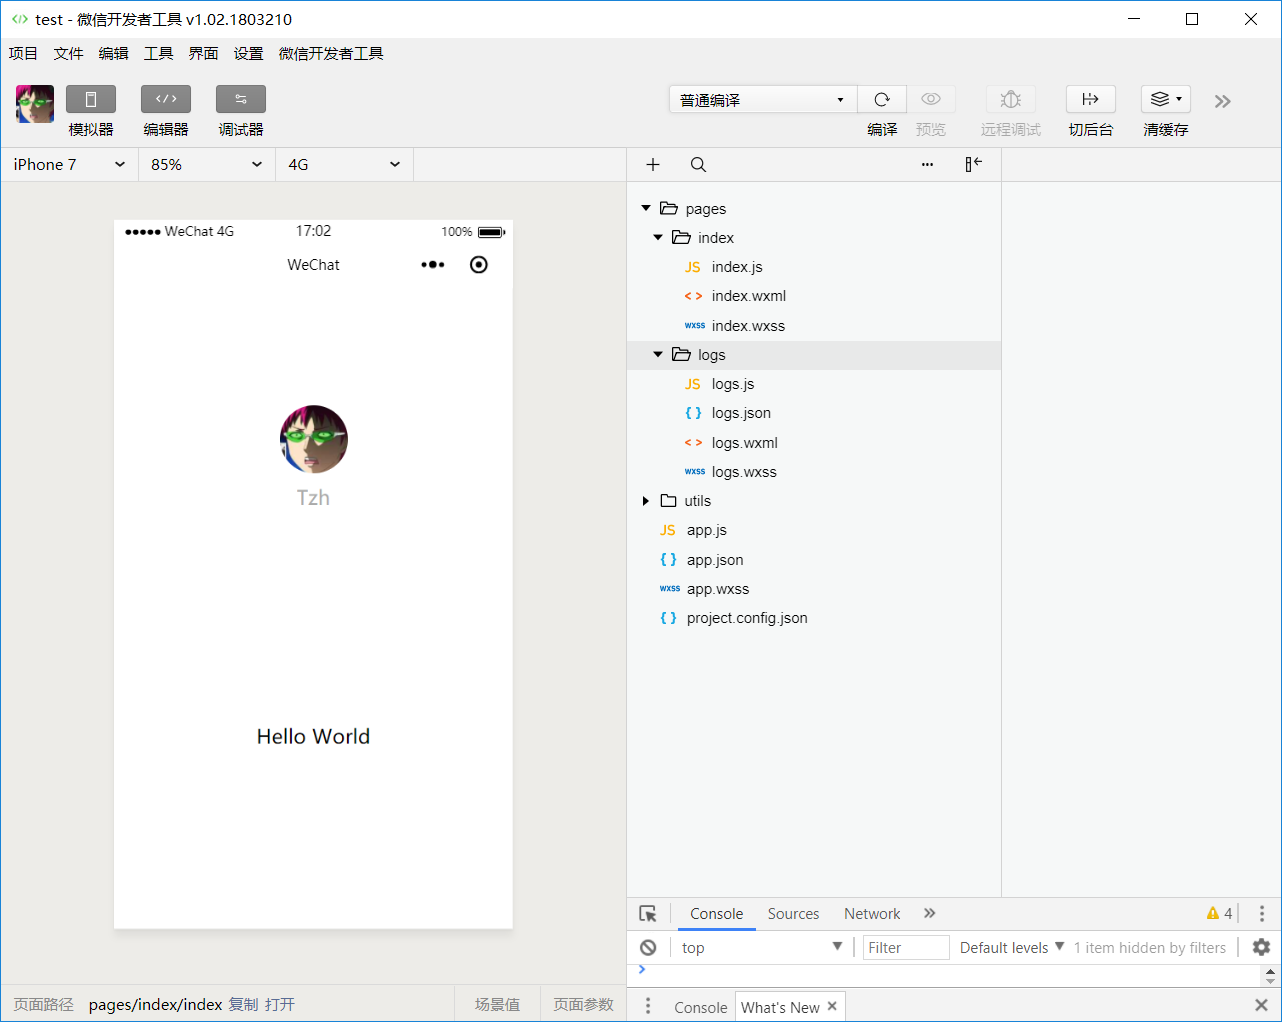
Task: Open the 85% zoom dropdown
Action: pyautogui.click(x=207, y=165)
